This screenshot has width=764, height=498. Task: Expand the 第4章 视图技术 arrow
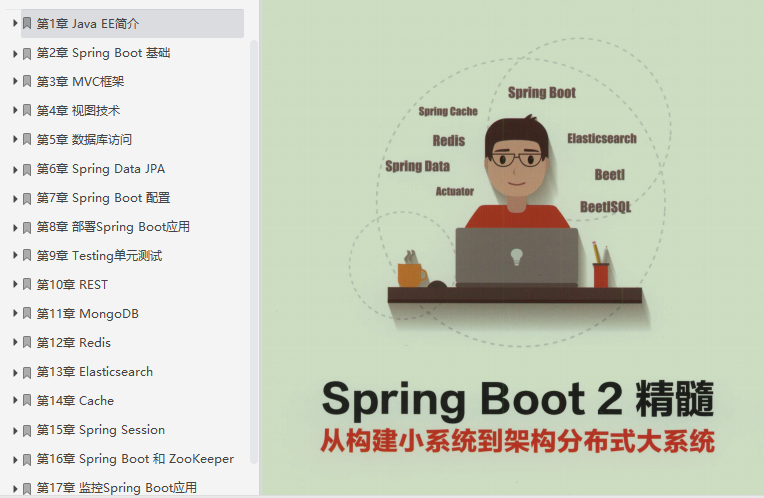15,110
